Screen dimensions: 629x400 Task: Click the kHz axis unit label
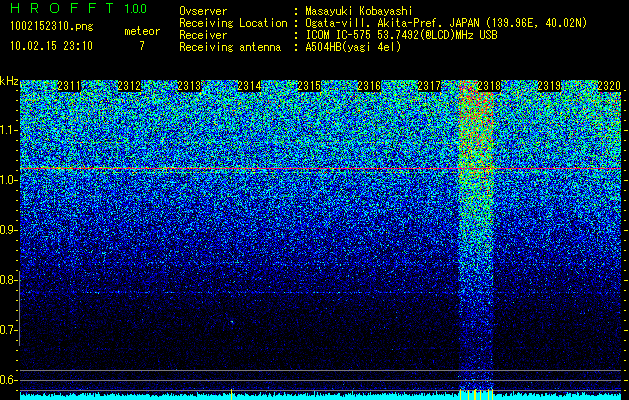click(x=9, y=81)
